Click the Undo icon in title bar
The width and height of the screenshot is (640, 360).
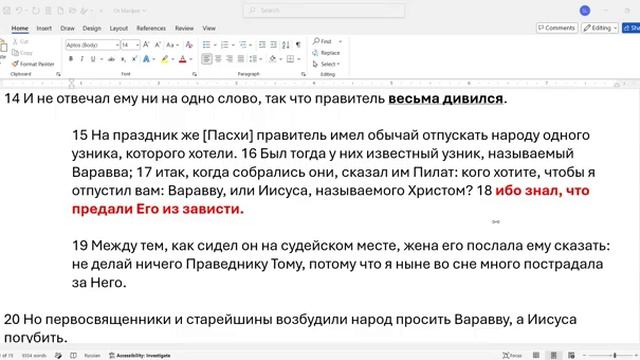[x=19, y=11]
